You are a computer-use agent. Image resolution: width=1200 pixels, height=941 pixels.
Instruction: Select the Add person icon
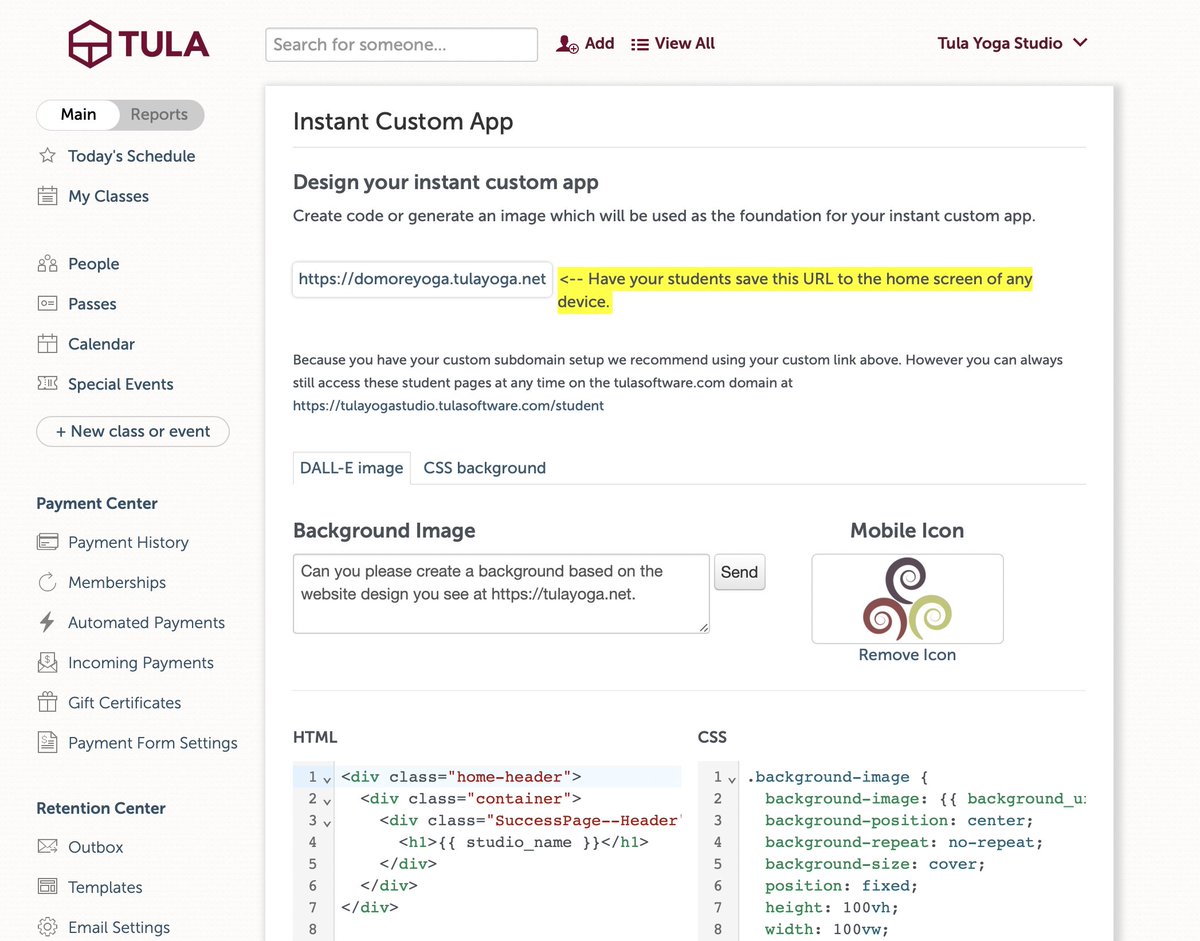(567, 43)
